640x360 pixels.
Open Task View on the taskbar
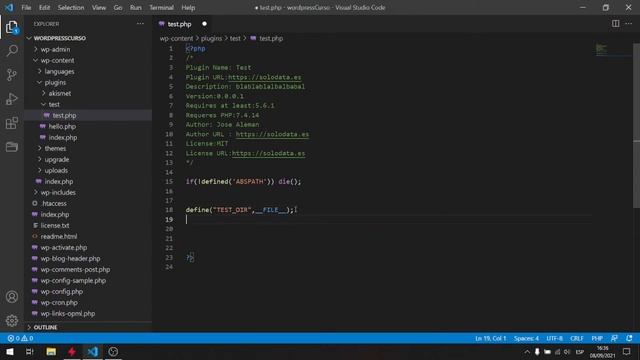pyautogui.click(x=29, y=351)
